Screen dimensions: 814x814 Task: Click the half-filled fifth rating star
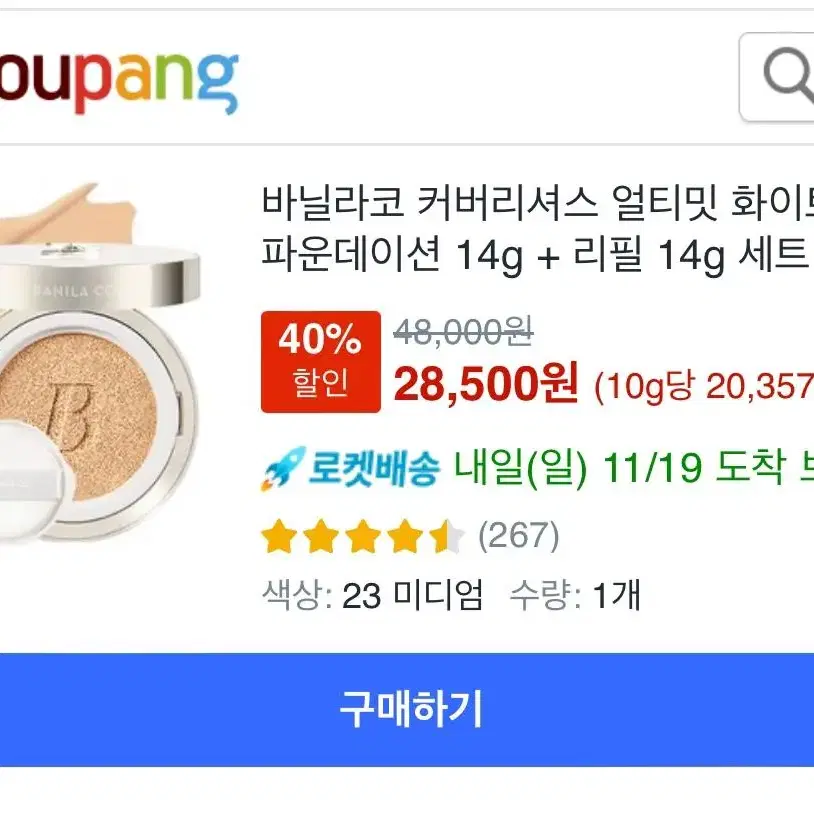point(447,536)
